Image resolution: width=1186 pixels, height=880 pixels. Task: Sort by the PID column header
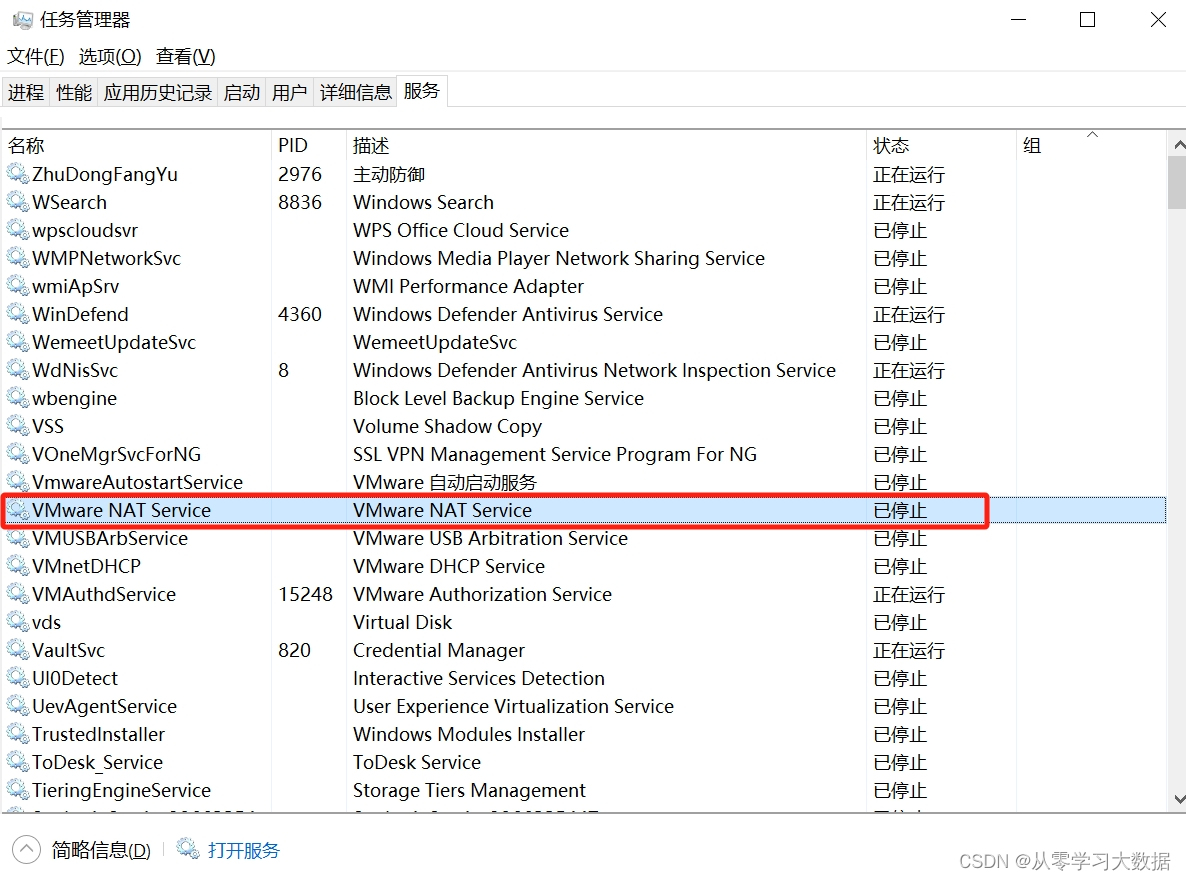(x=309, y=145)
